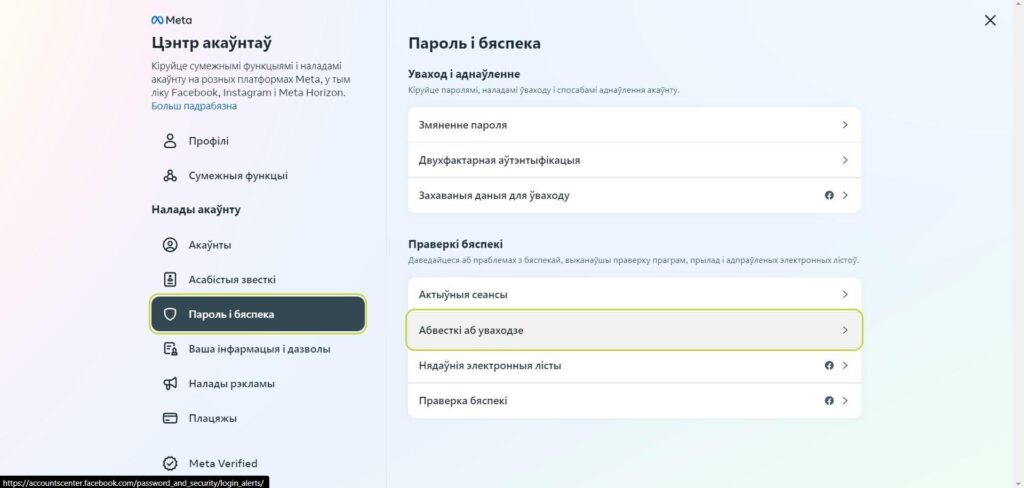Follow the Больш падрабязна link

click(194, 106)
